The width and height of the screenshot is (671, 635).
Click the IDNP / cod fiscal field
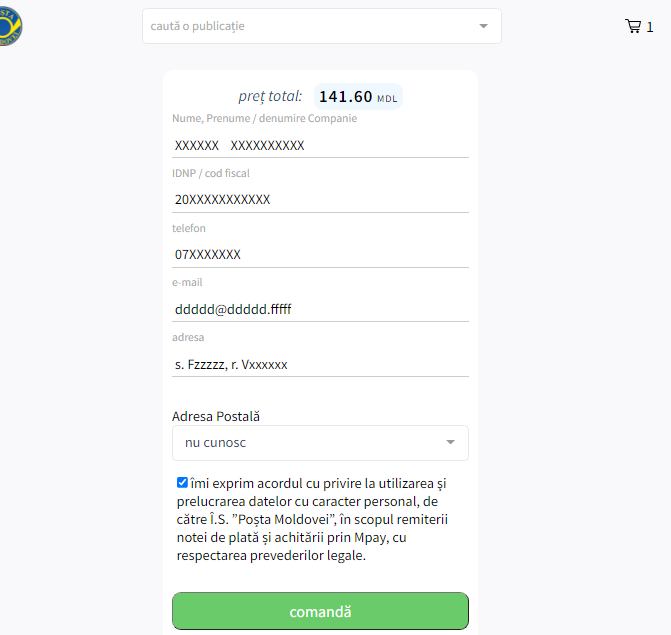(320, 200)
